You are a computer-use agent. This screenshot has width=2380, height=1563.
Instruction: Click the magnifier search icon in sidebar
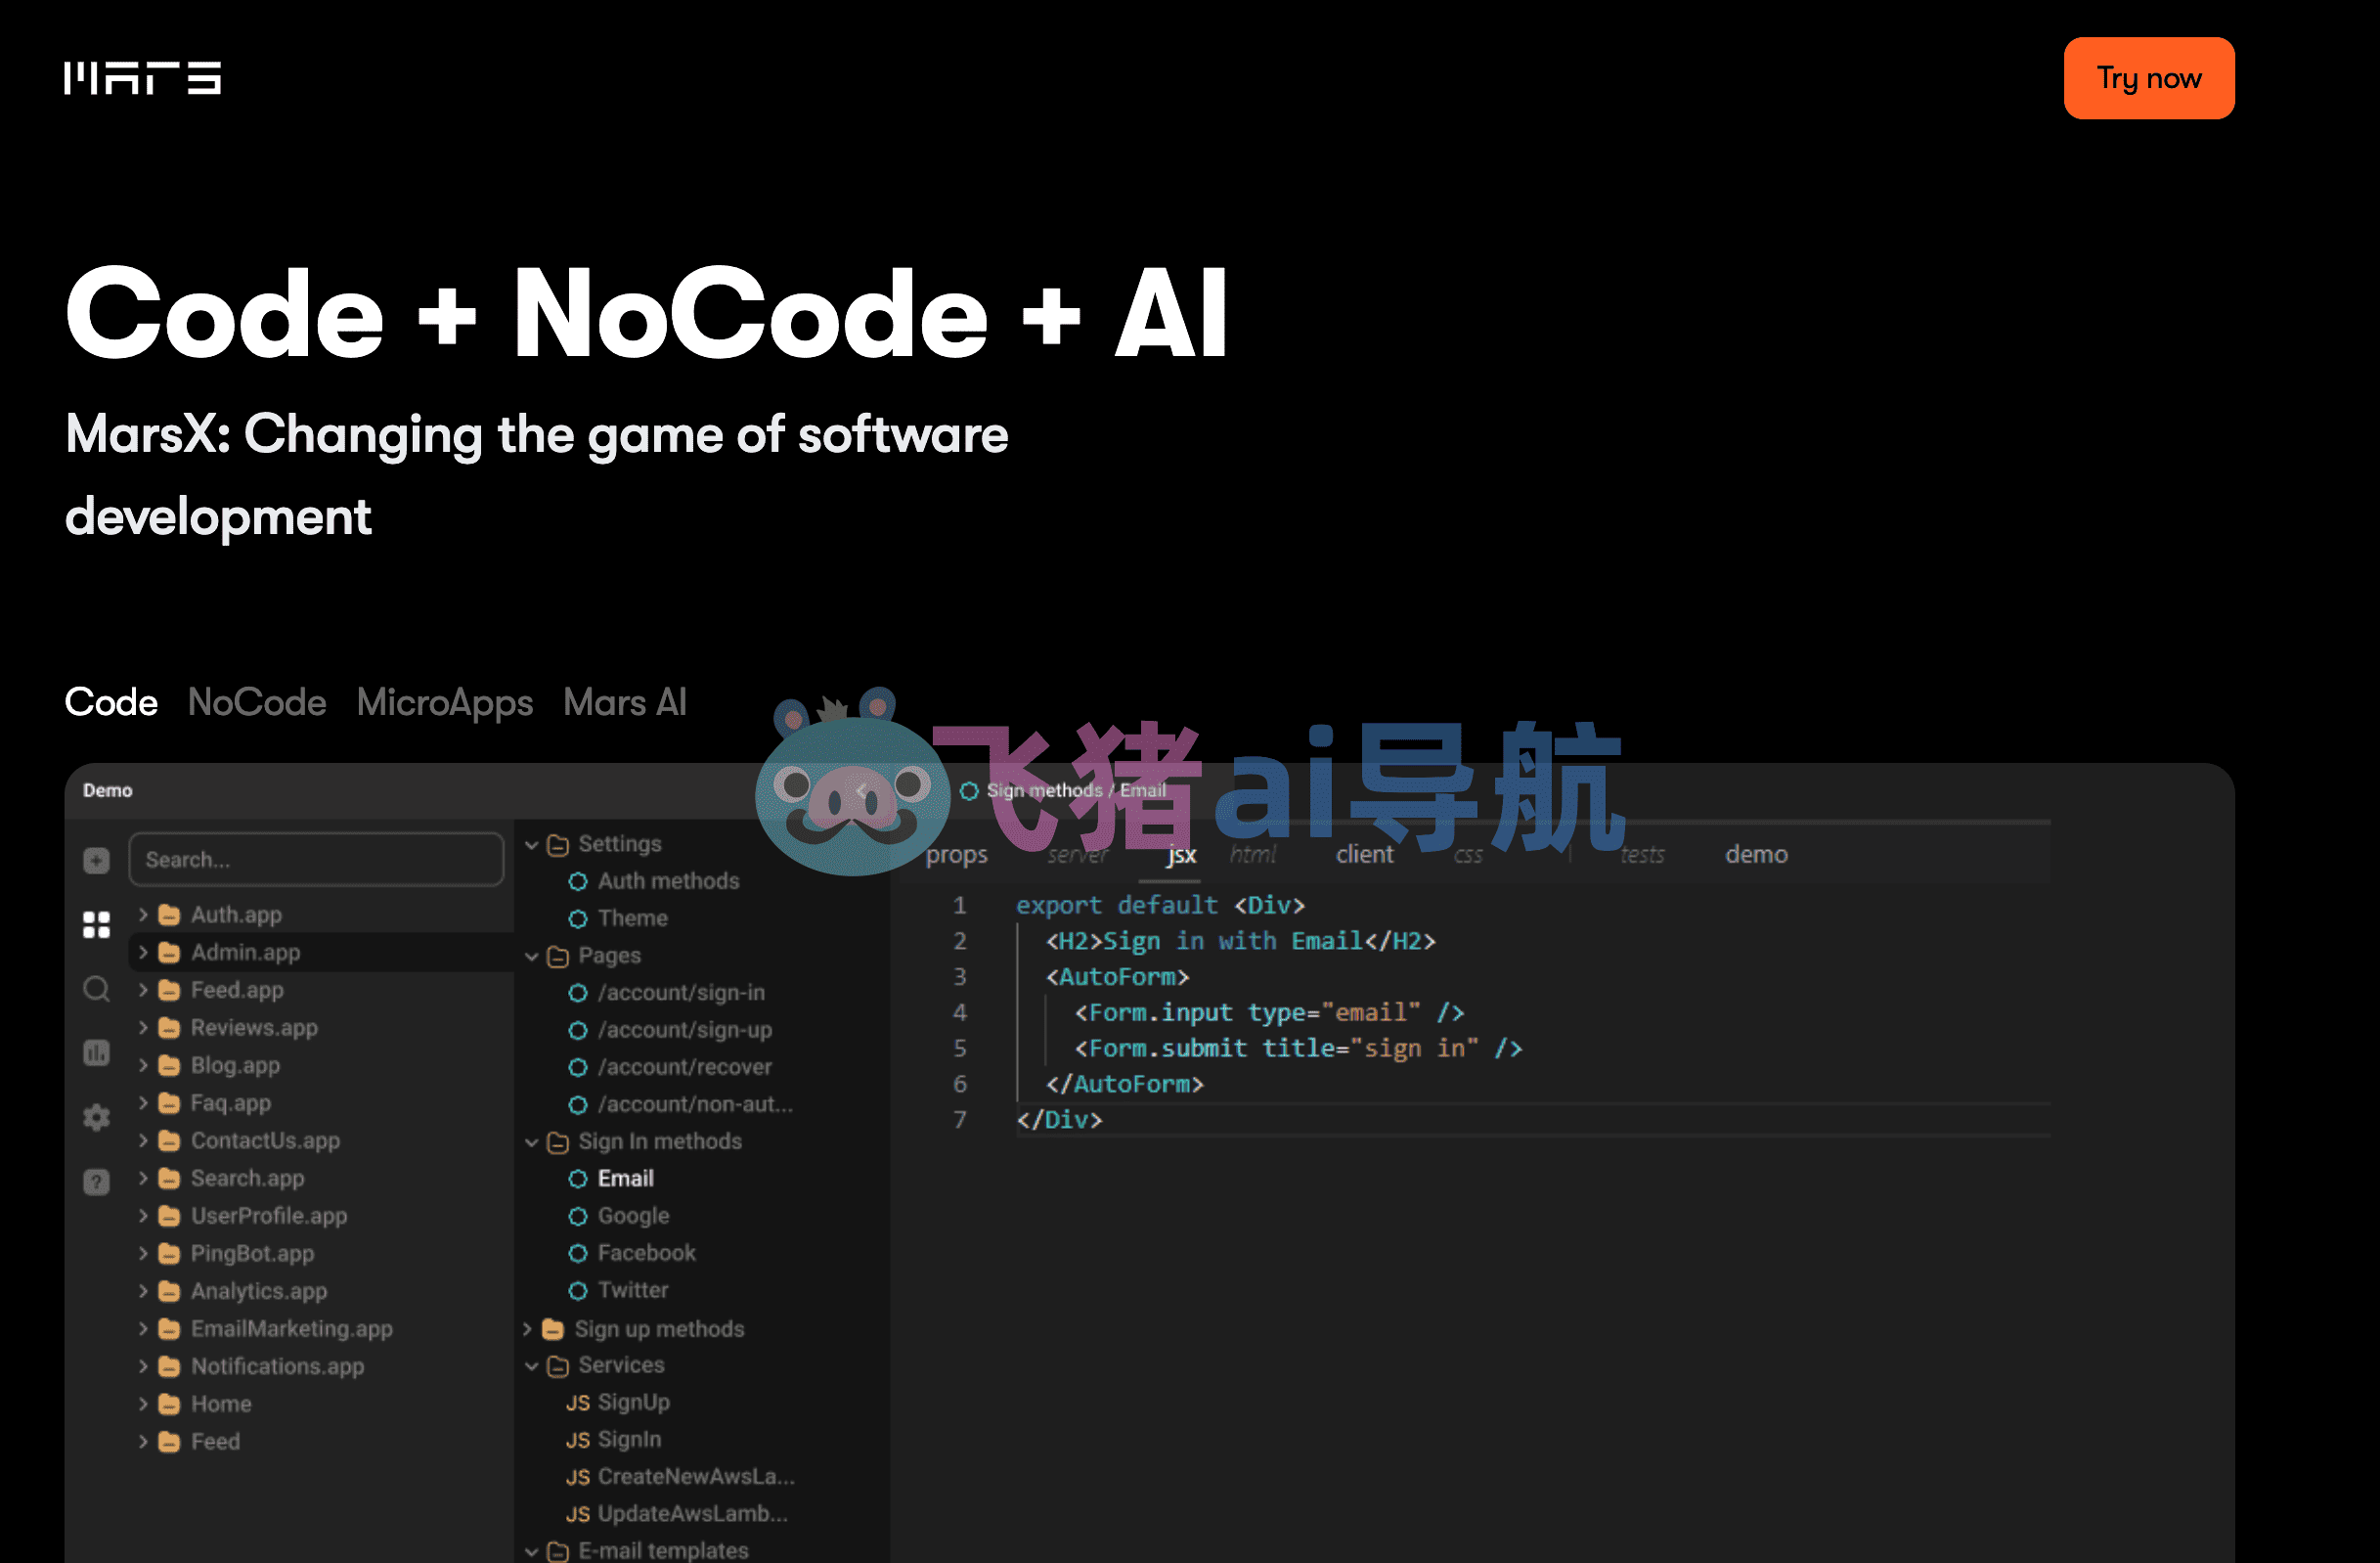[97, 990]
